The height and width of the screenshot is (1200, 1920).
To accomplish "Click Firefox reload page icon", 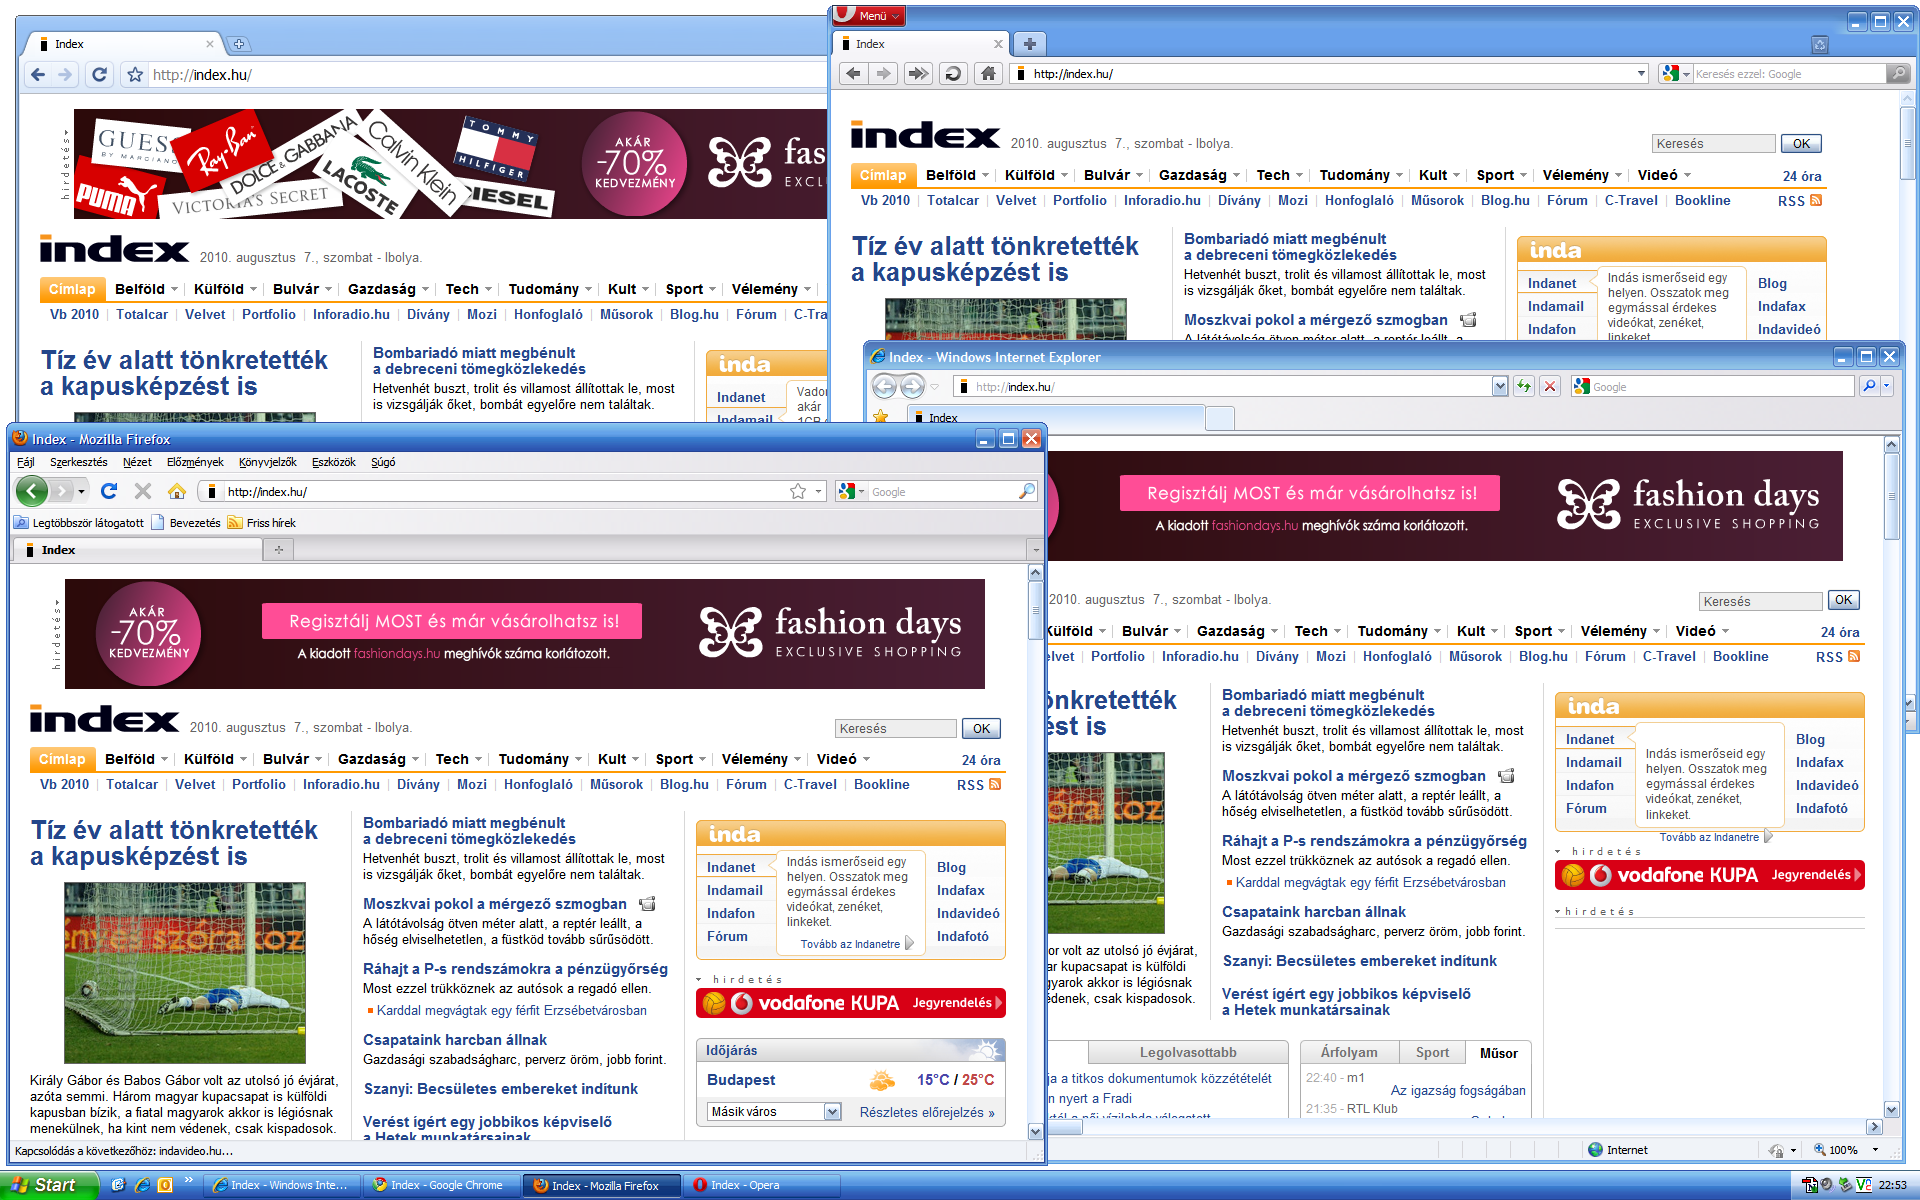I will coord(109,491).
